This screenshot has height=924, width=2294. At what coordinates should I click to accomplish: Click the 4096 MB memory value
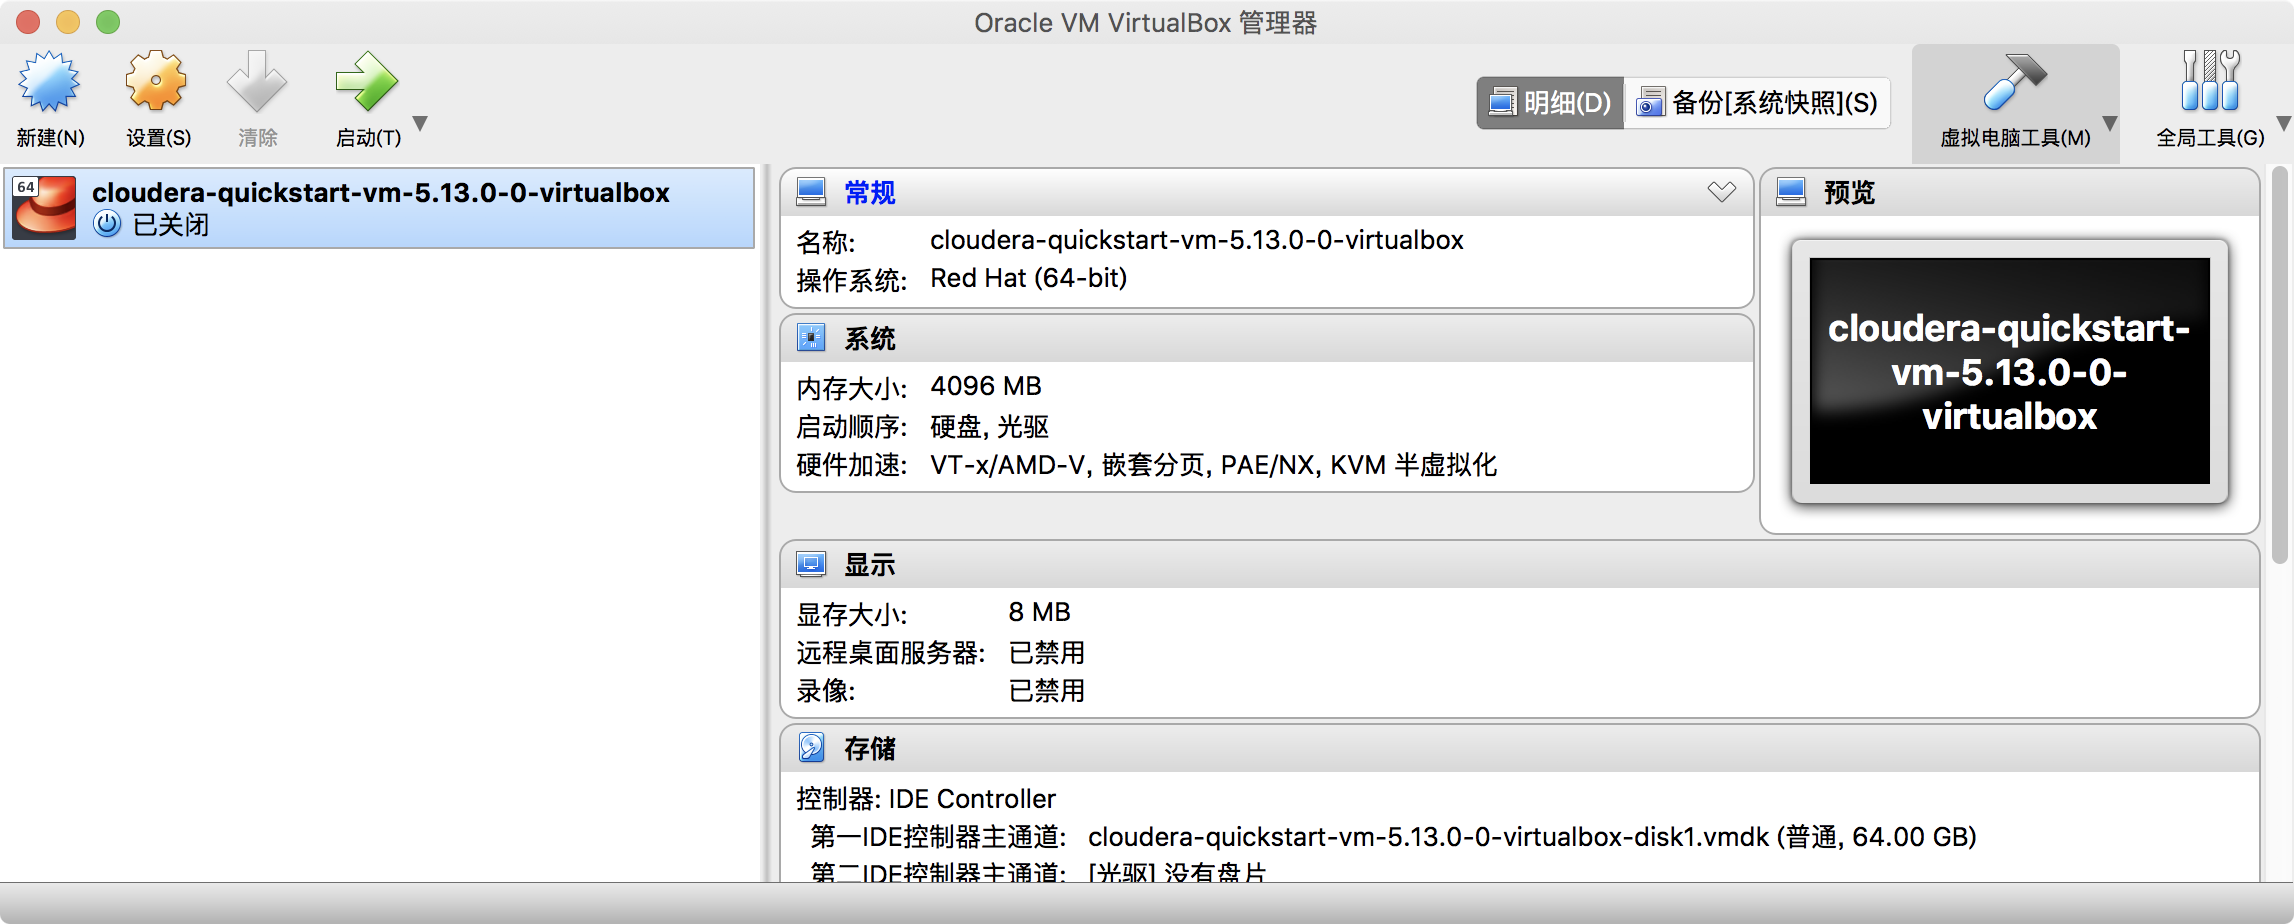coord(985,386)
